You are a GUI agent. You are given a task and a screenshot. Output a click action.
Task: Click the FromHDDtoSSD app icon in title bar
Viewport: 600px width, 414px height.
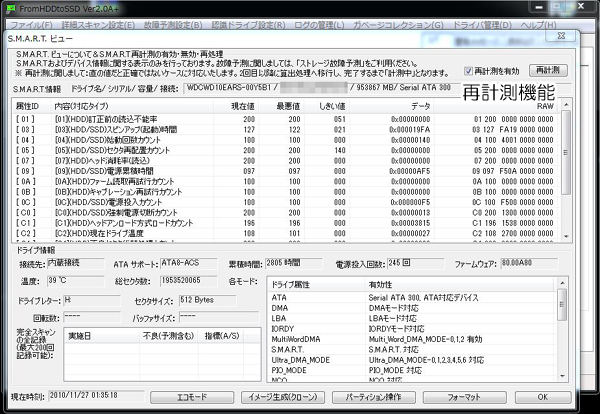(x=10, y=8)
